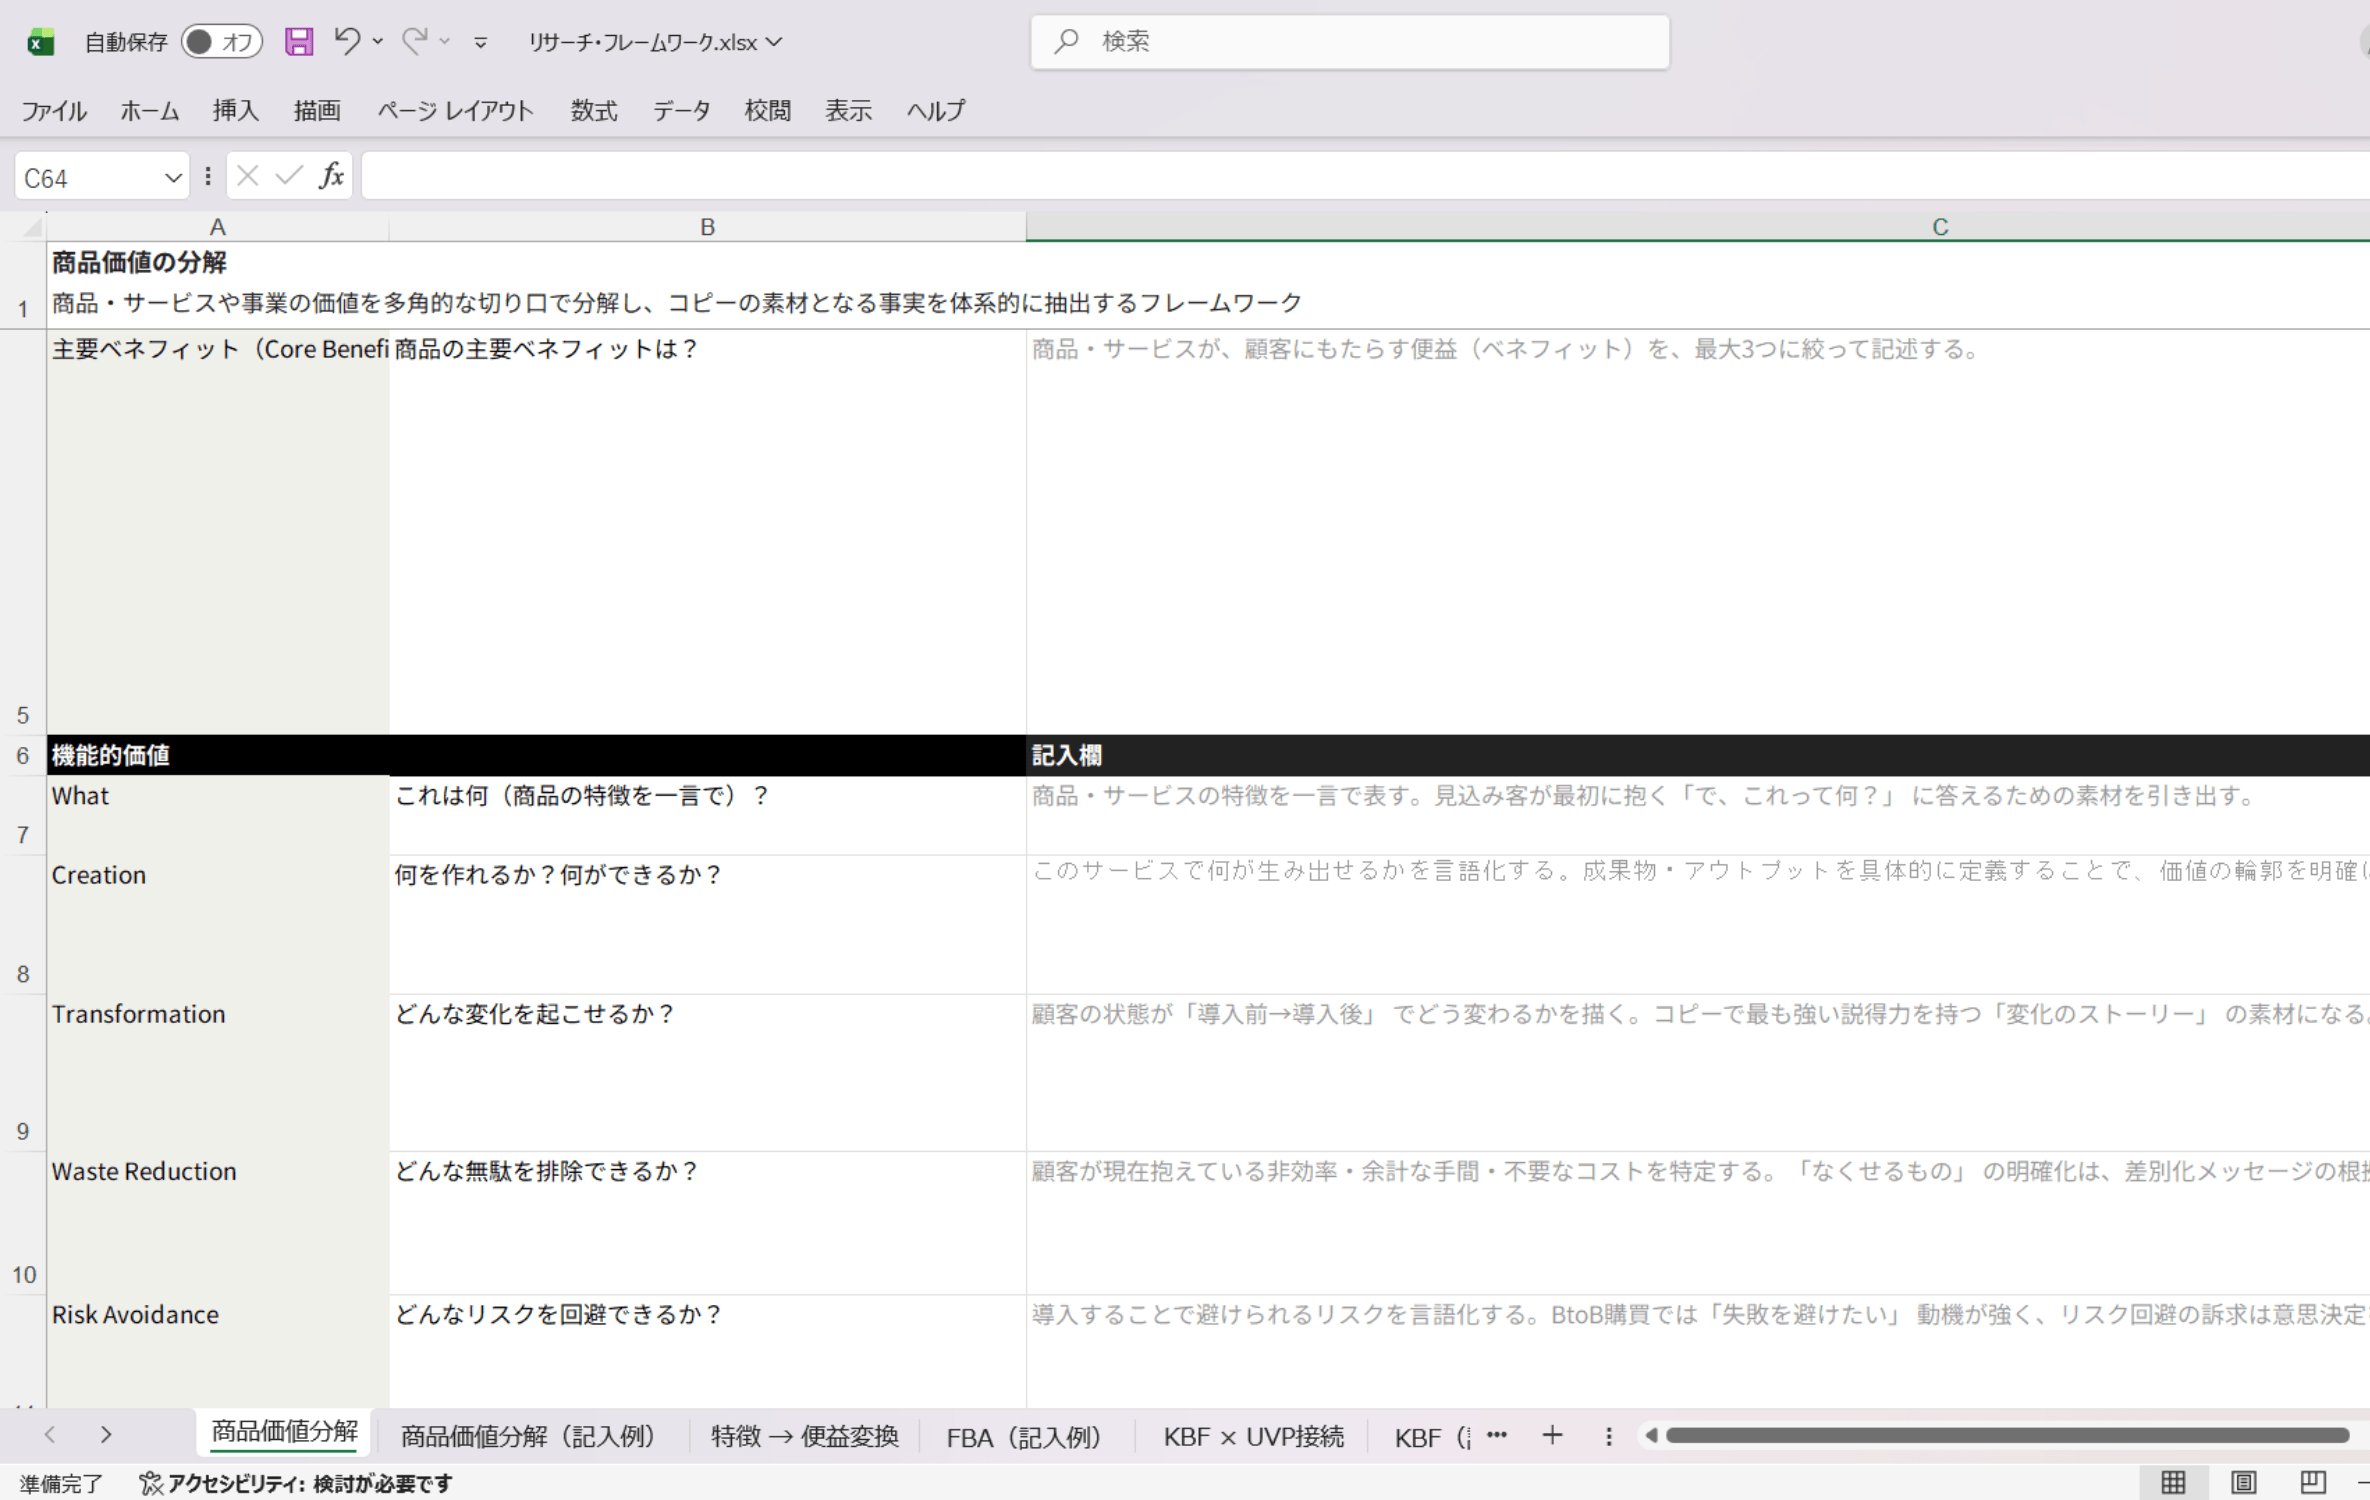
Task: Select column A header
Action: coord(217,227)
